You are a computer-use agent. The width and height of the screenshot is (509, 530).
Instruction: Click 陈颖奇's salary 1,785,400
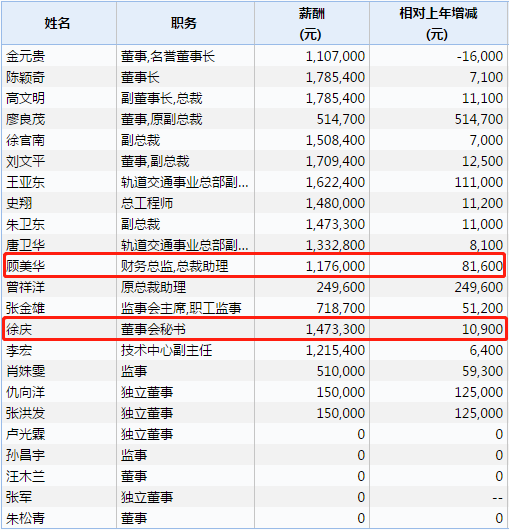(x=335, y=77)
